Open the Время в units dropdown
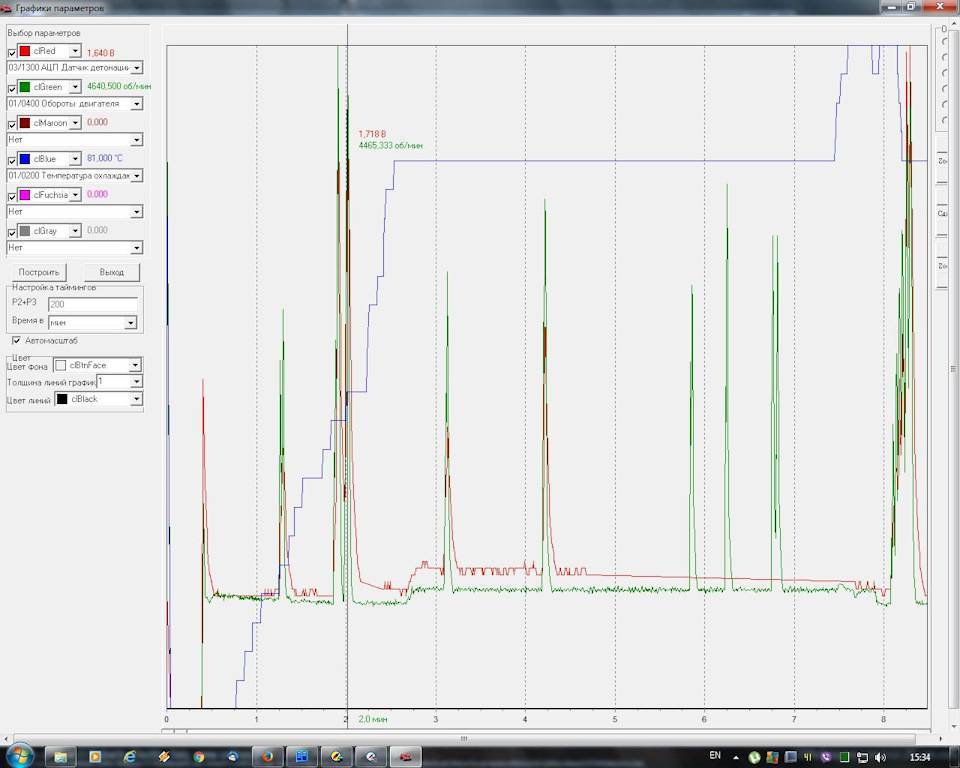 (130, 324)
